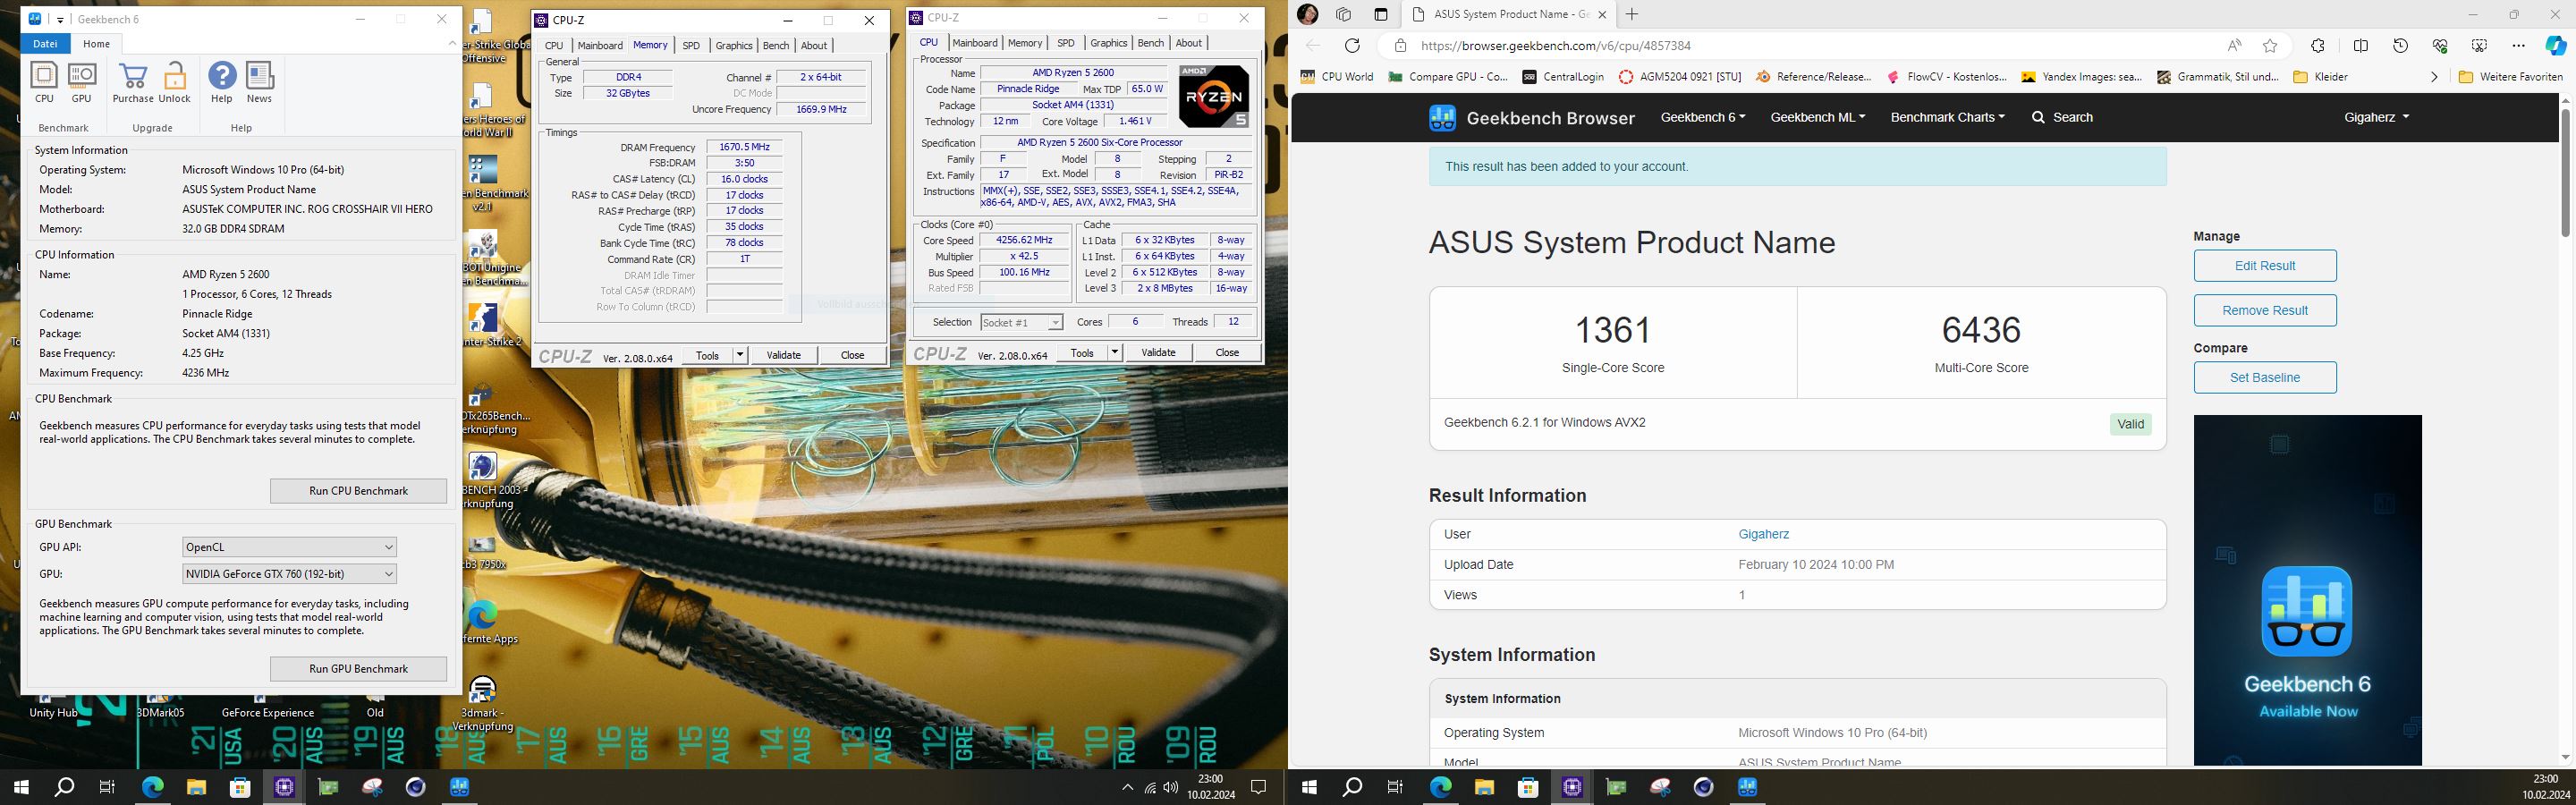This screenshot has height=805, width=2576.
Task: Open Windows Start menu on left taskbar
Action: point(21,787)
